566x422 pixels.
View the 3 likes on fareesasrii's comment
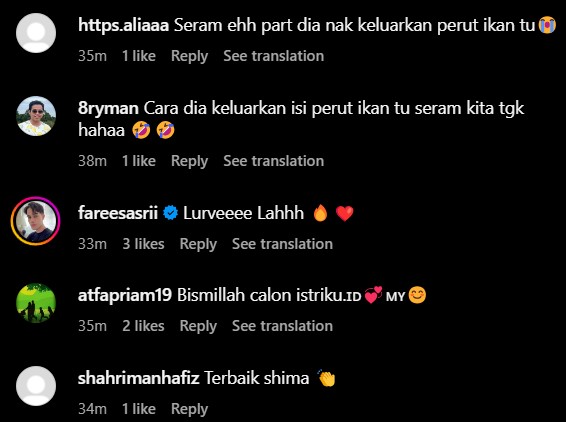(143, 244)
